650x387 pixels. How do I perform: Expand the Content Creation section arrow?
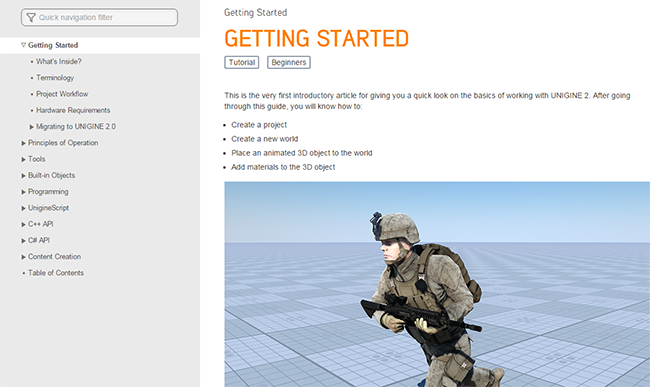coord(23,257)
